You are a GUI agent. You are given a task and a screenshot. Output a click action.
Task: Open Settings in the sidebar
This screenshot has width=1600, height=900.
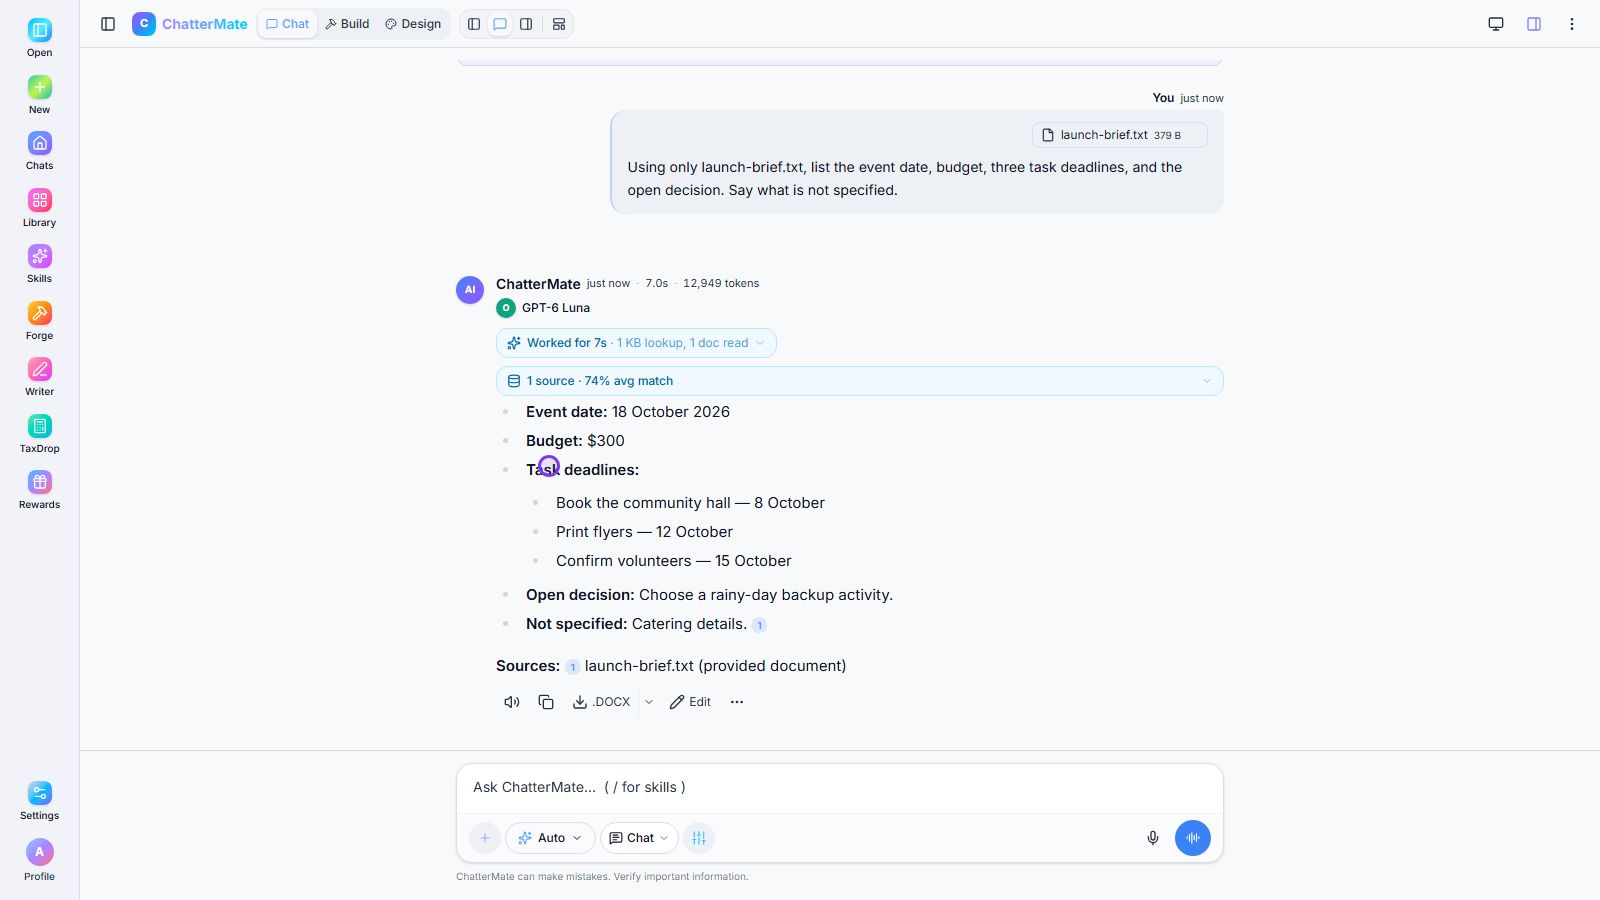pos(39,801)
